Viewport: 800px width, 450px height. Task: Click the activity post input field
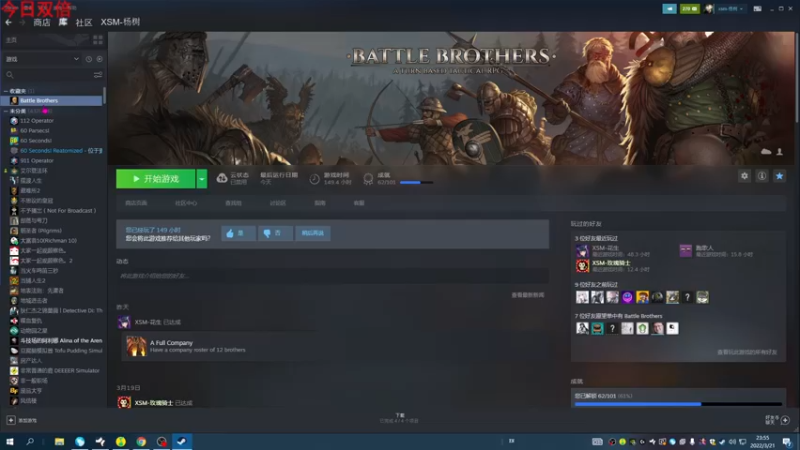click(x=333, y=276)
